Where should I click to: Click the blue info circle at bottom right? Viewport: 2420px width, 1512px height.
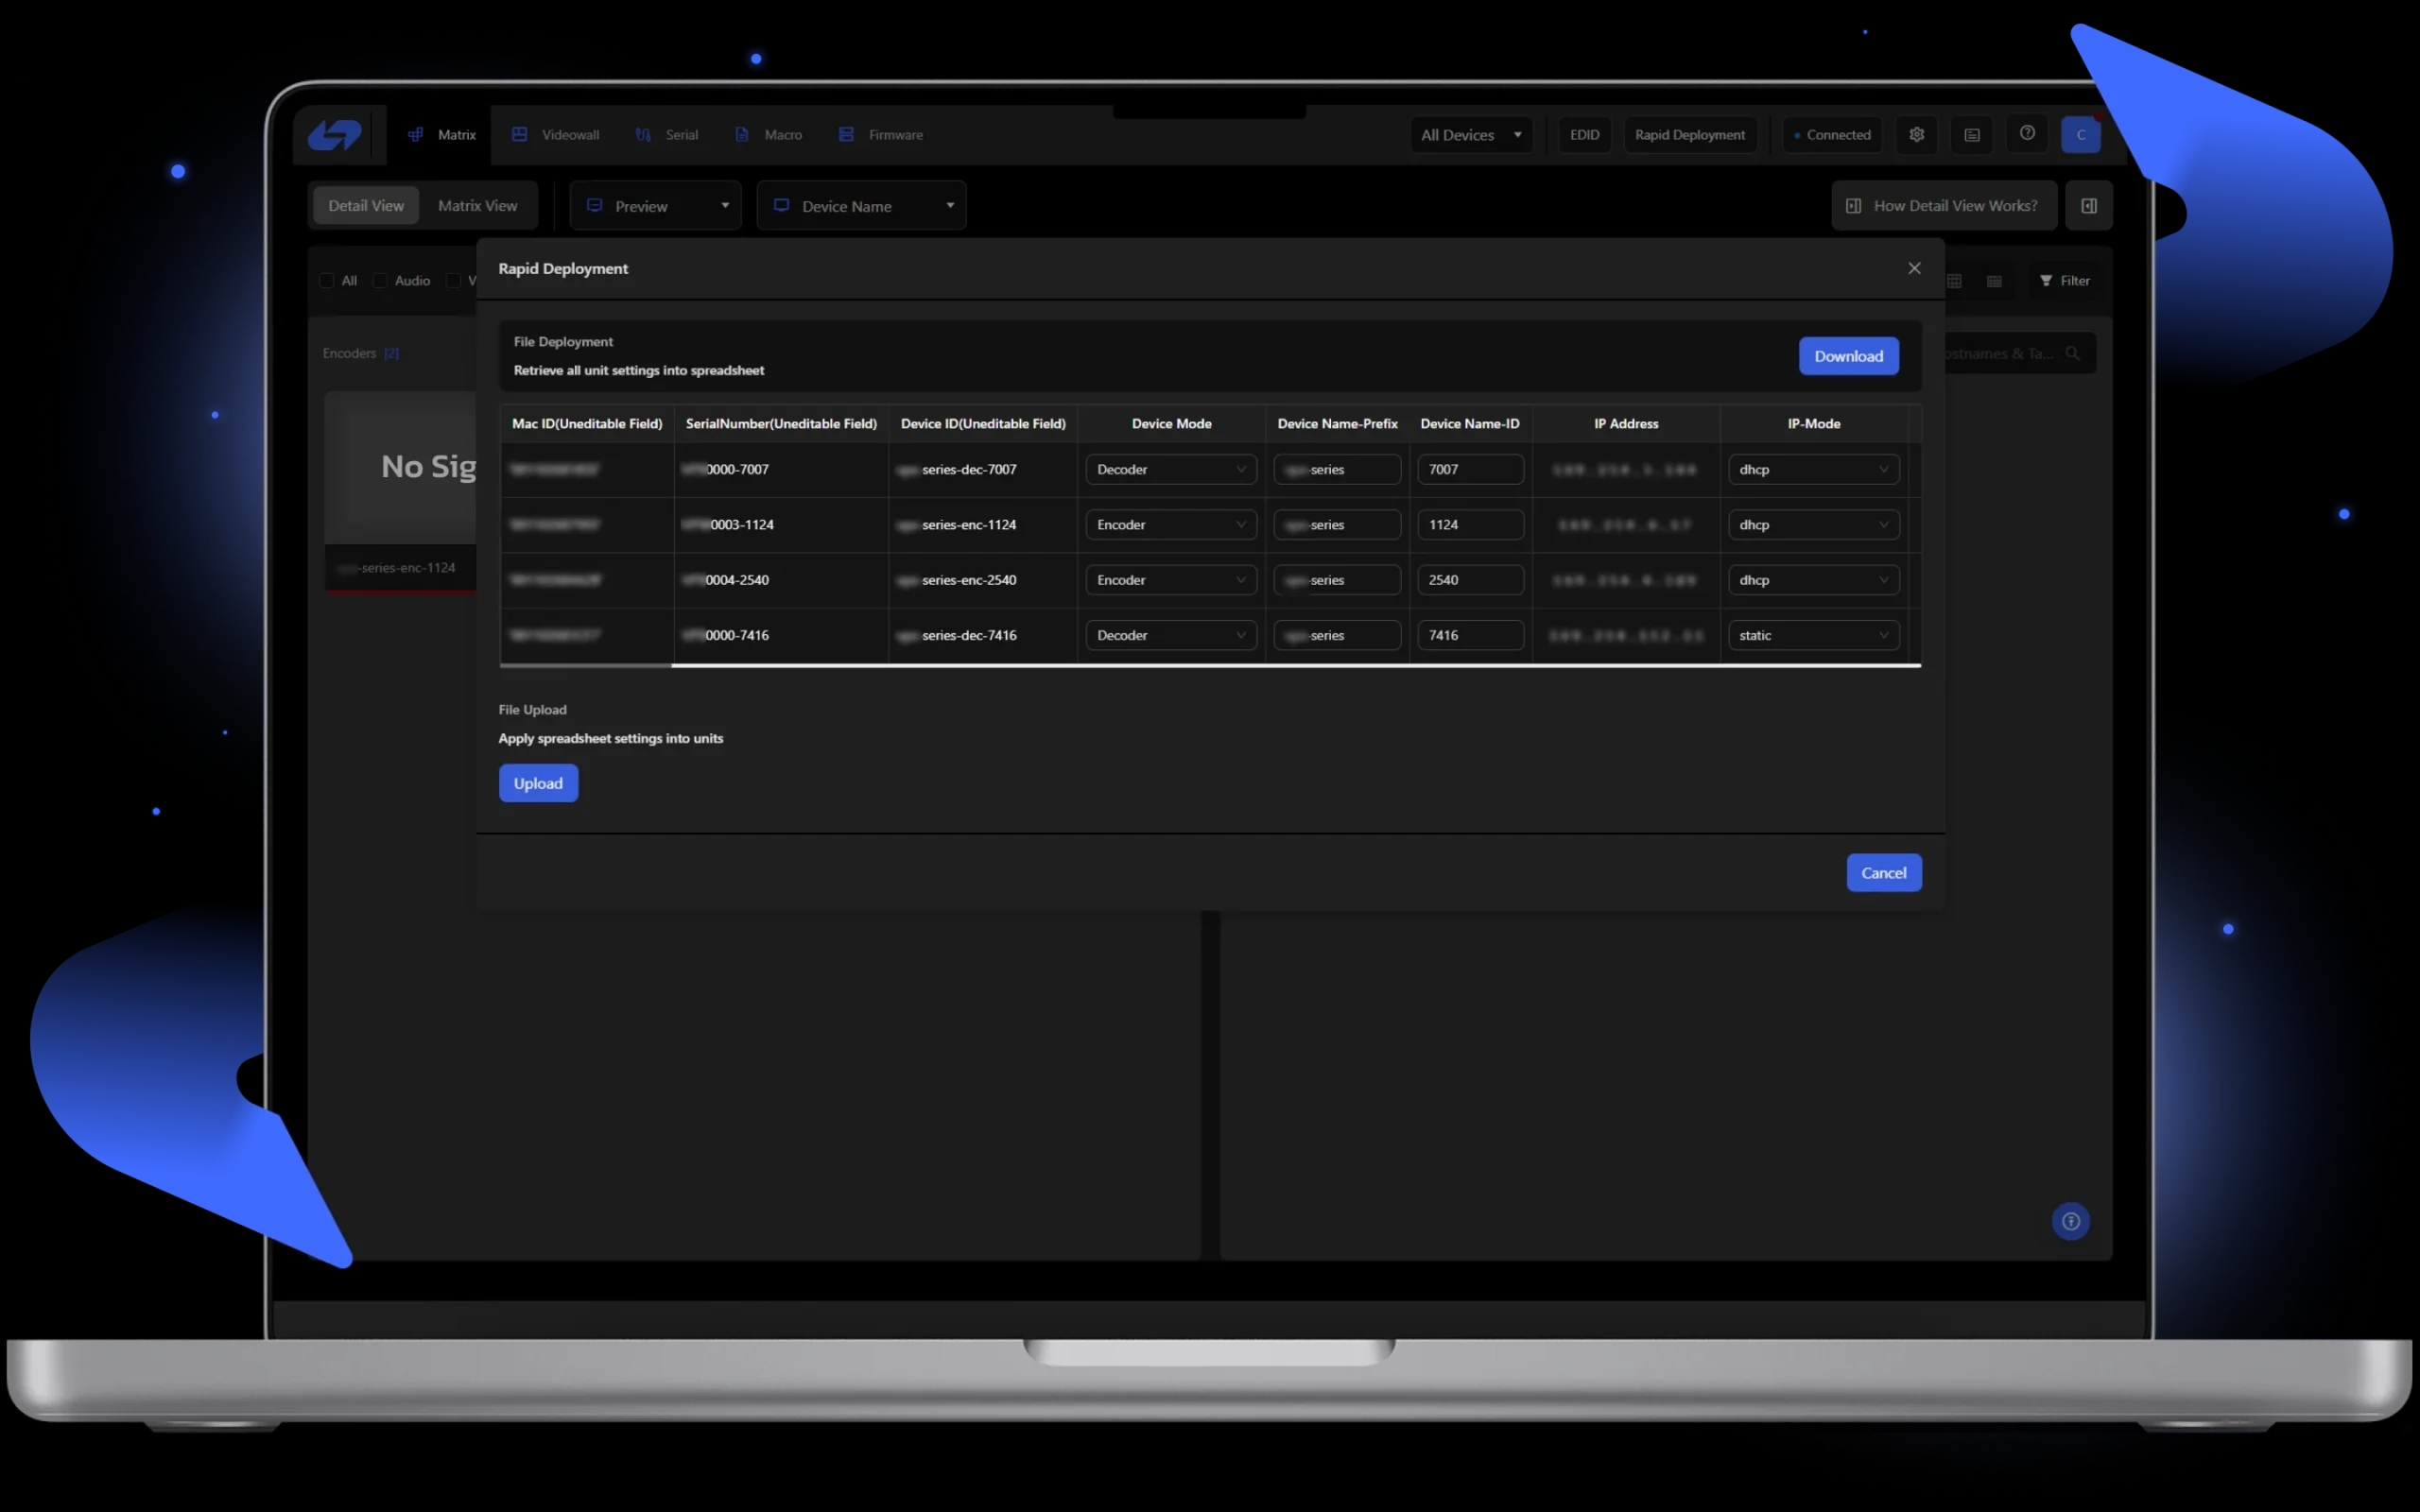coord(2070,1221)
